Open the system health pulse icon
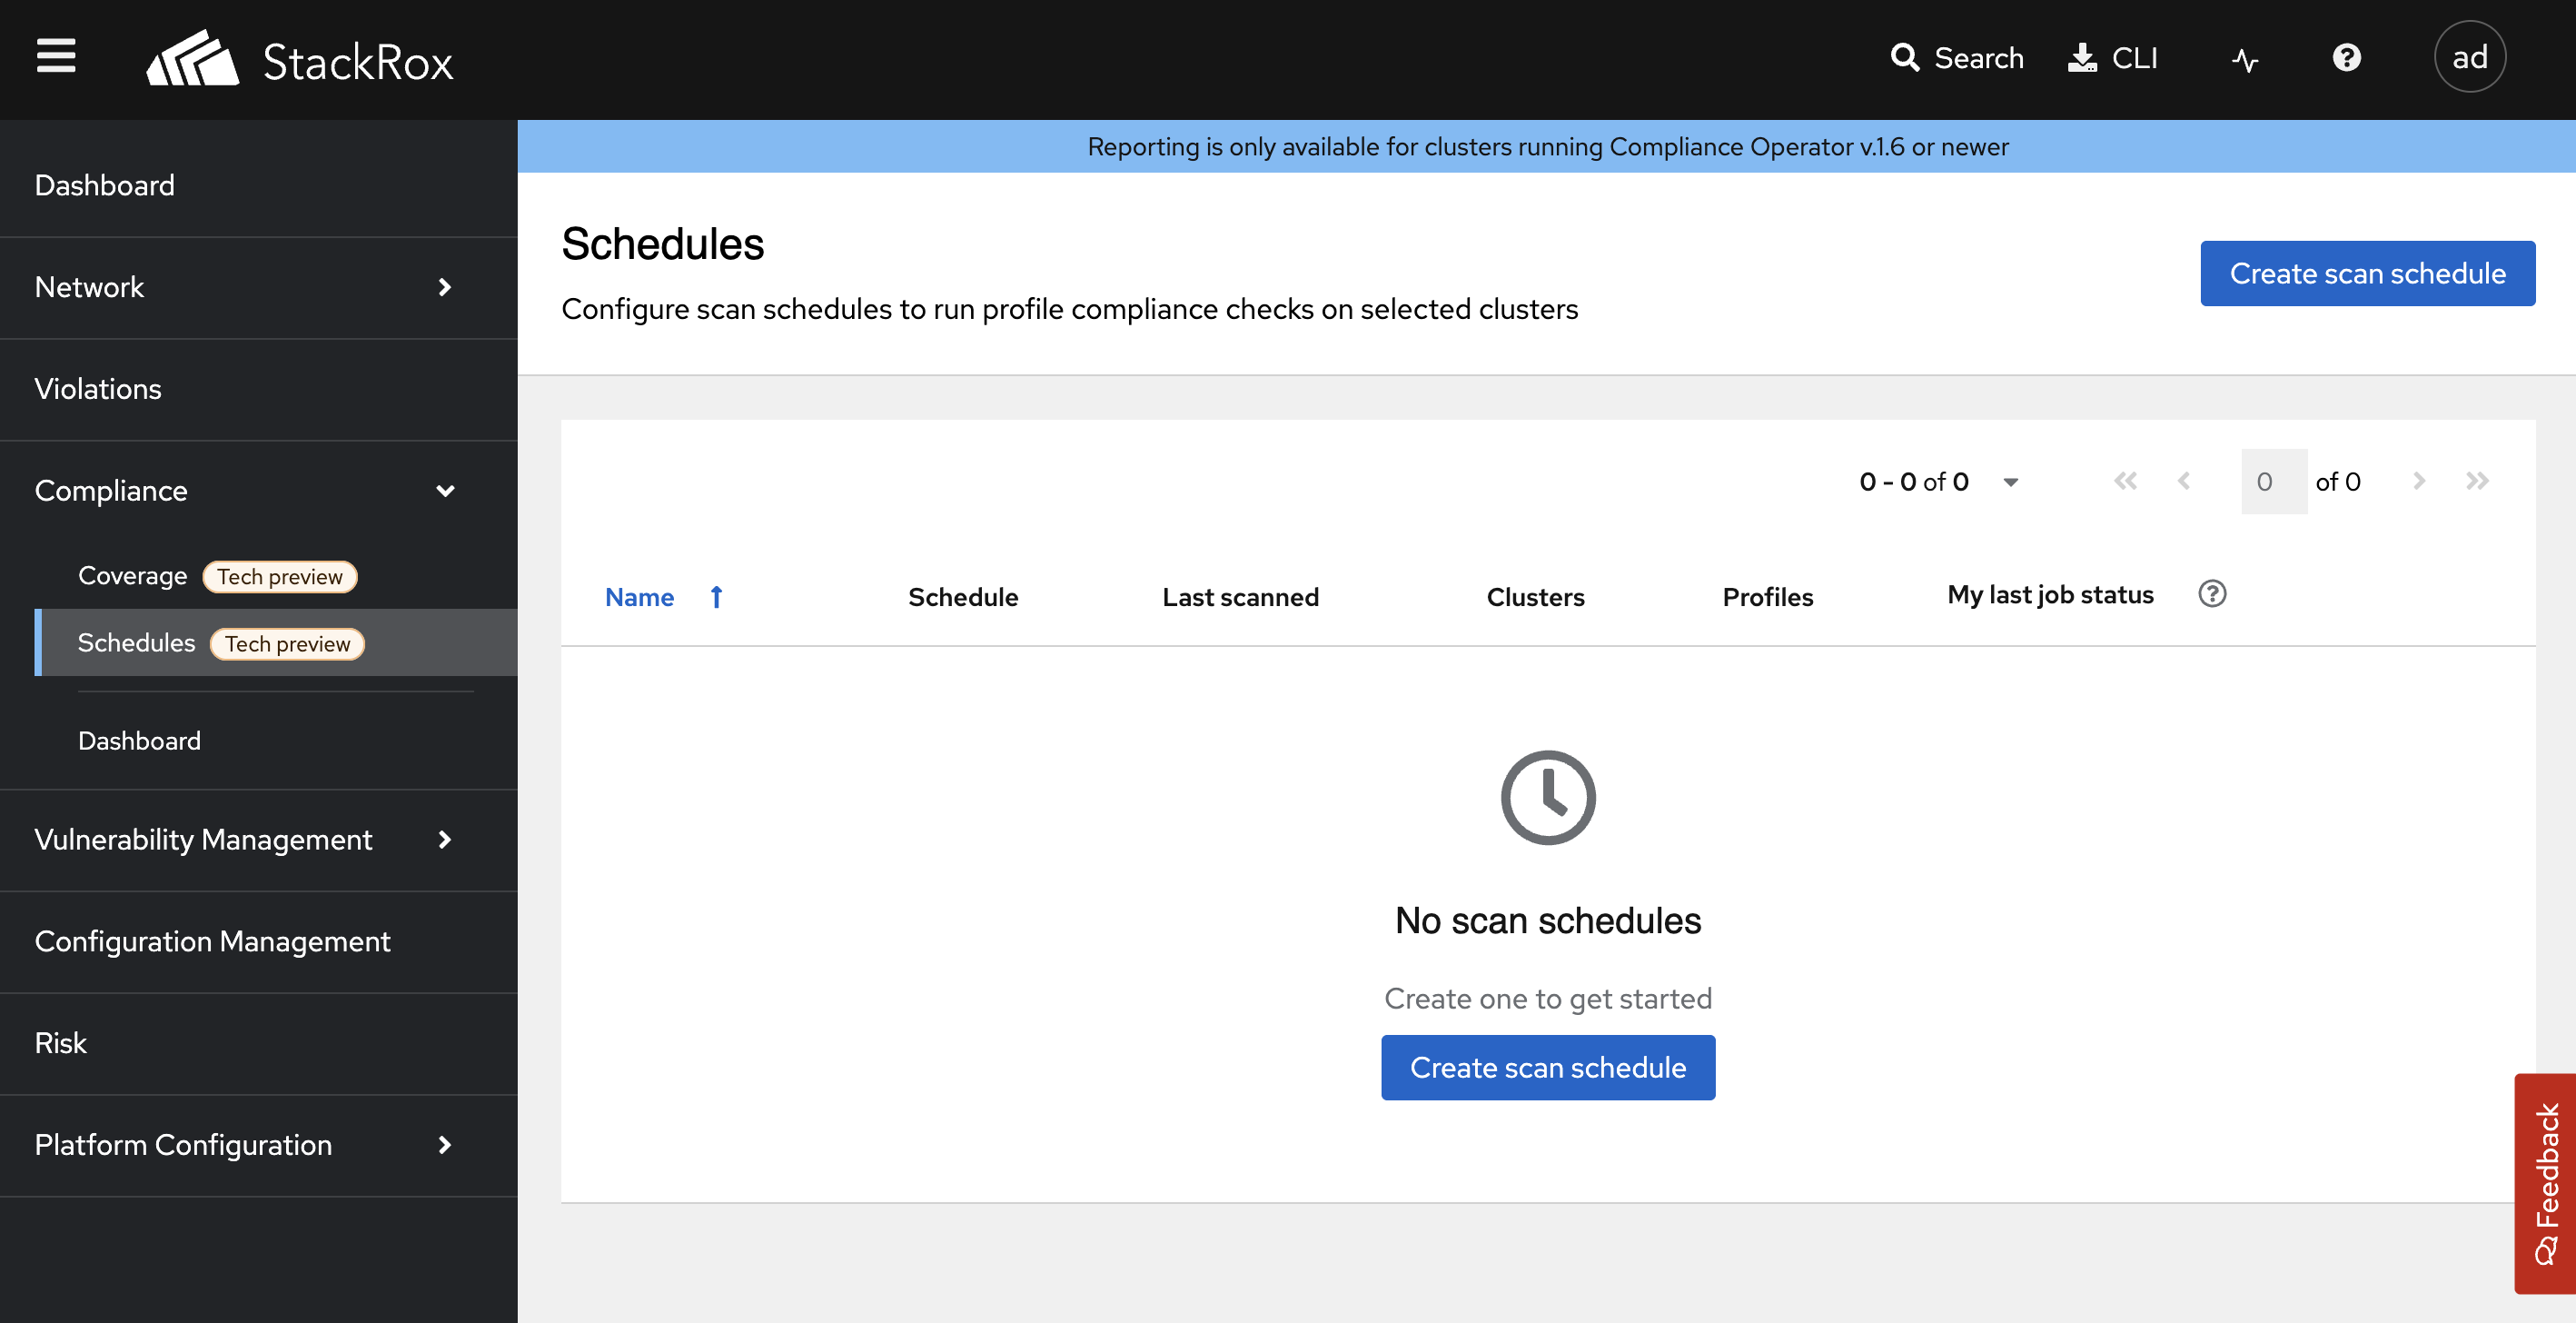 (2245, 60)
